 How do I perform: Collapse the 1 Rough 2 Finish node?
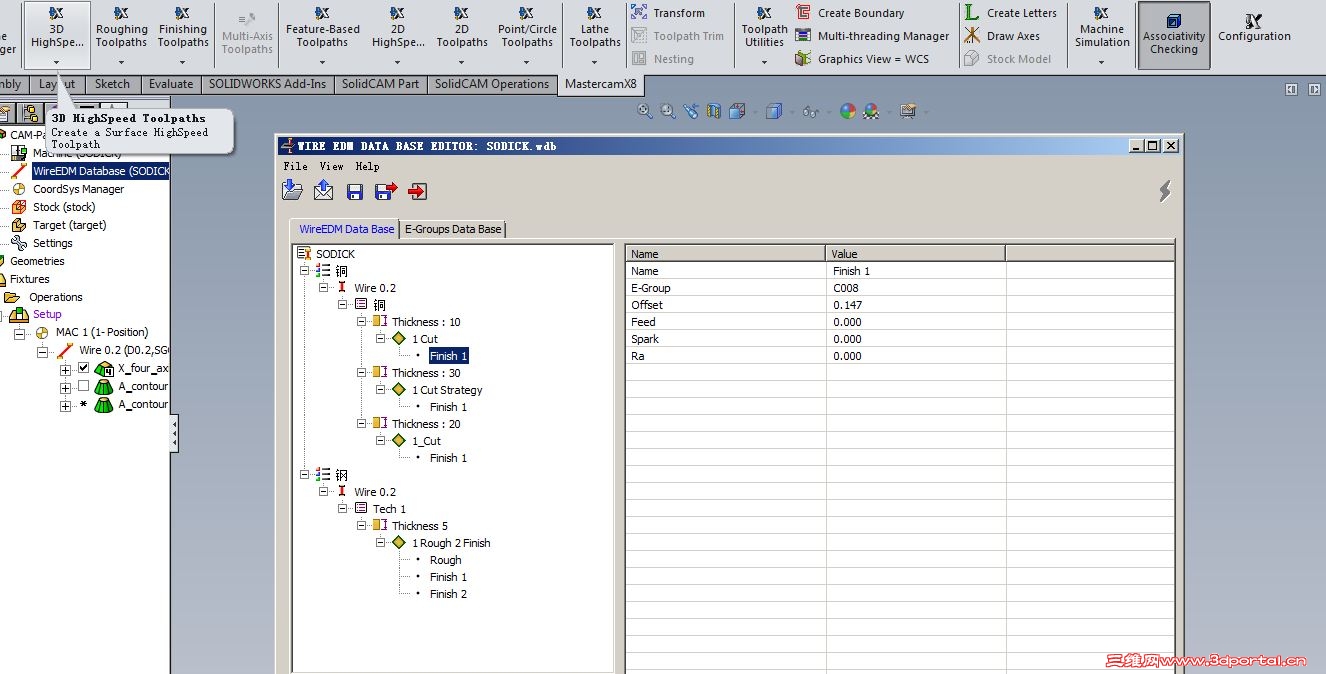point(381,543)
